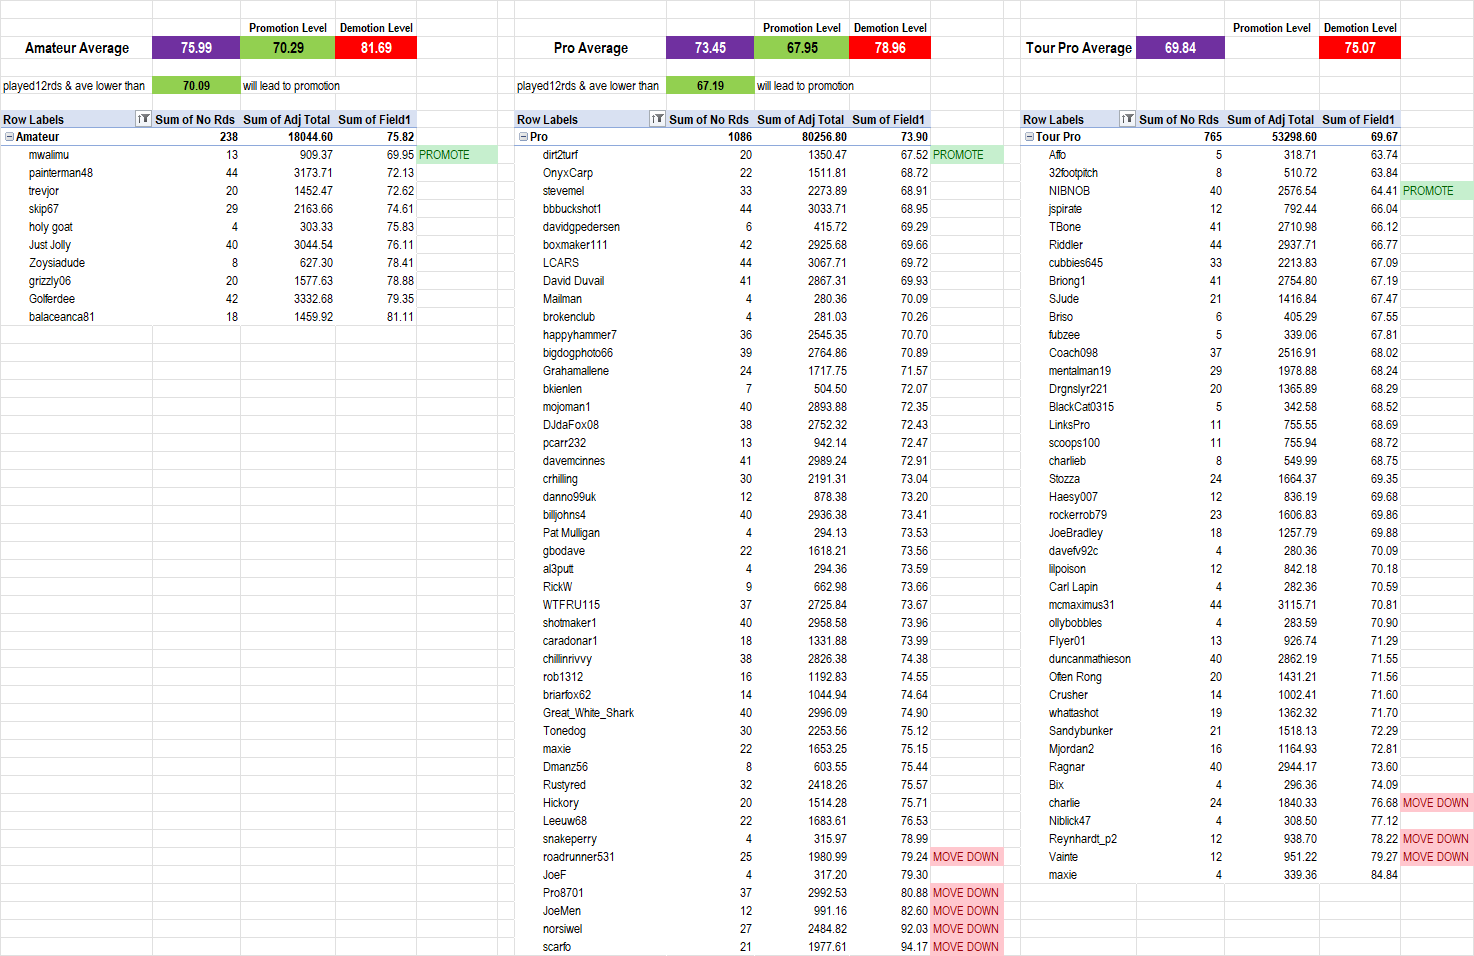
Task: Select the PROMOTE cell next to mwalimu
Action: click(x=456, y=155)
